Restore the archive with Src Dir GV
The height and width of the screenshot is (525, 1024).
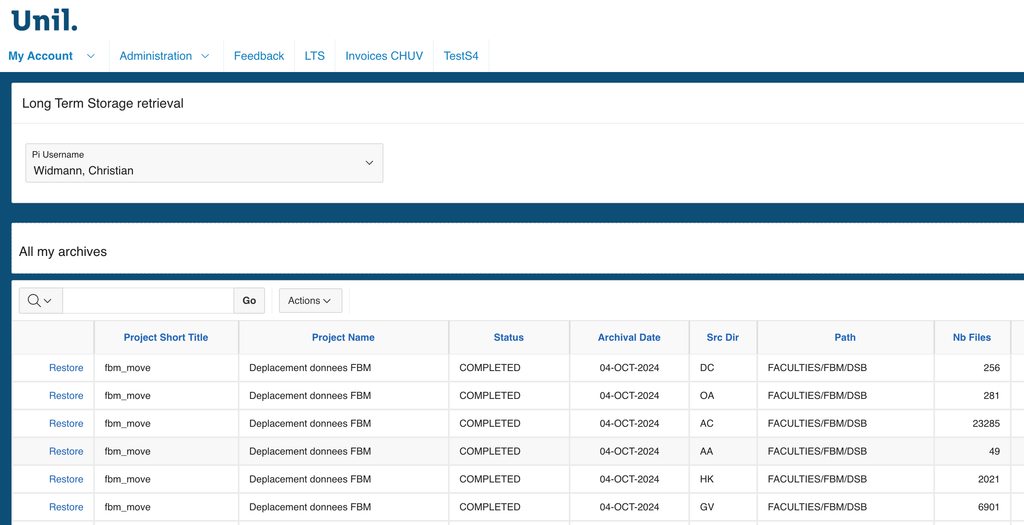66,507
